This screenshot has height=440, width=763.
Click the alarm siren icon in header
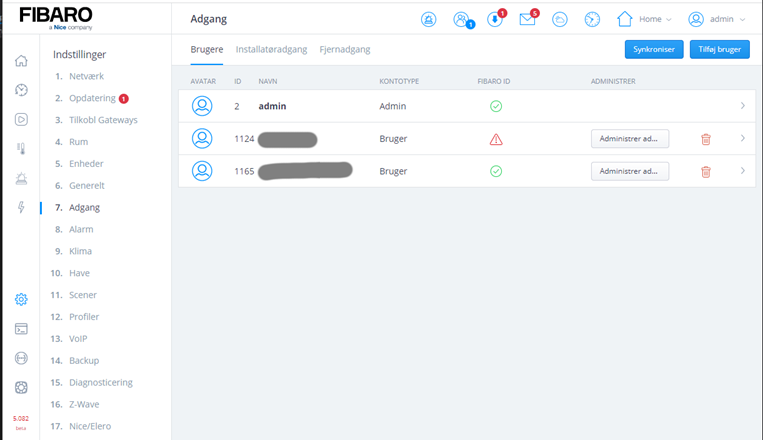point(428,19)
